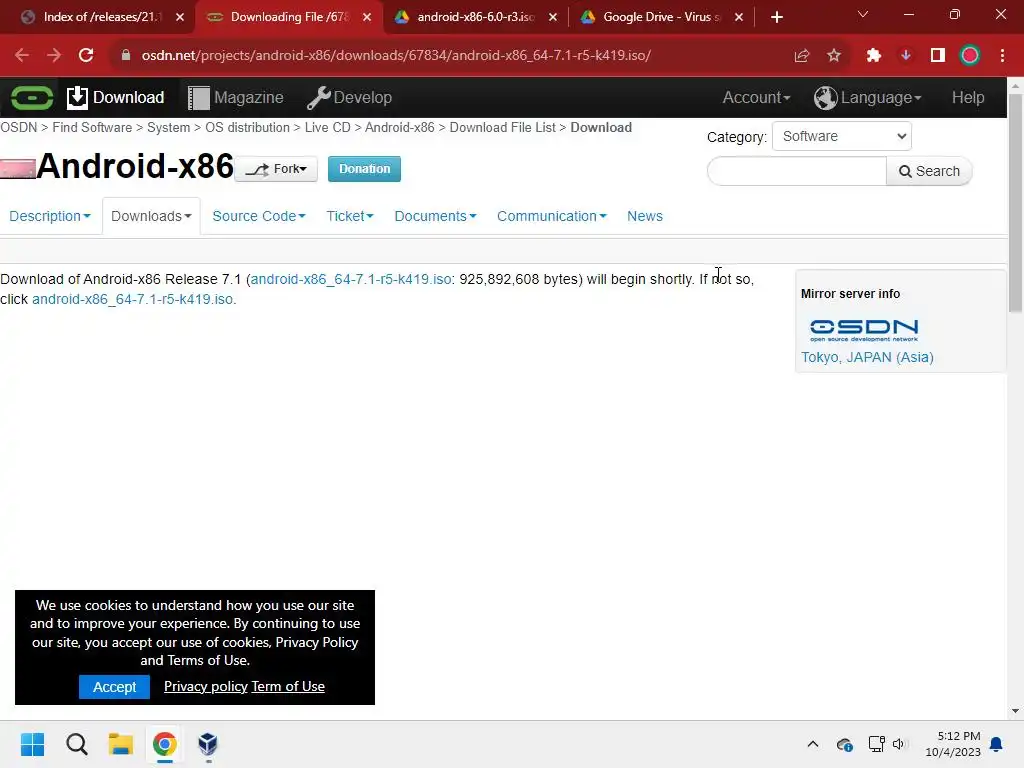Click the manual download iso link after "click"
1024x768 pixels.
(x=133, y=299)
